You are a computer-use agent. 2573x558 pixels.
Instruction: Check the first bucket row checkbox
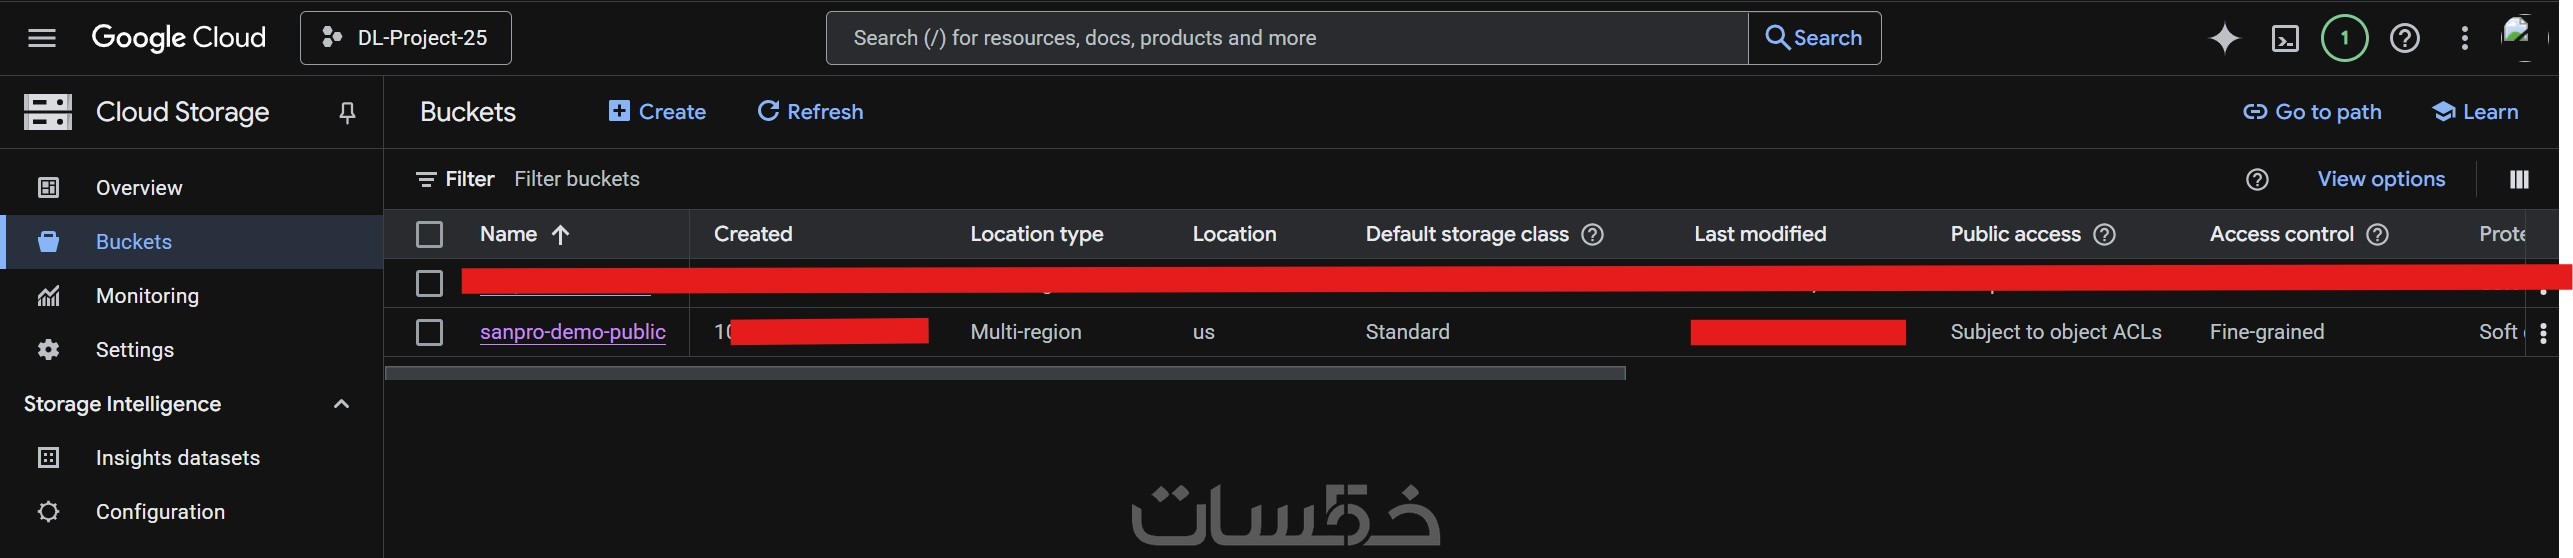(429, 284)
